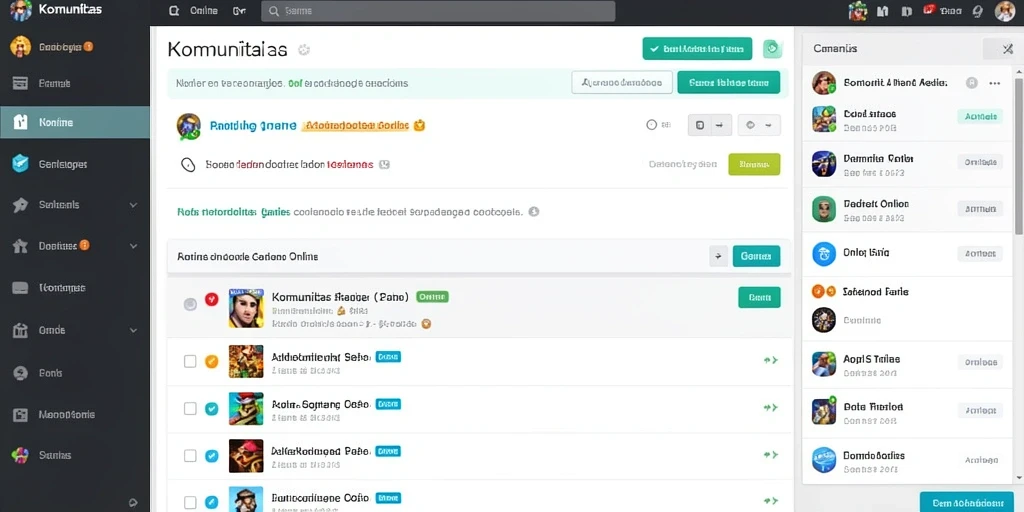The height and width of the screenshot is (512, 1024).
Task: Open the square-icon dropdown button with arrow
Action: (710, 125)
